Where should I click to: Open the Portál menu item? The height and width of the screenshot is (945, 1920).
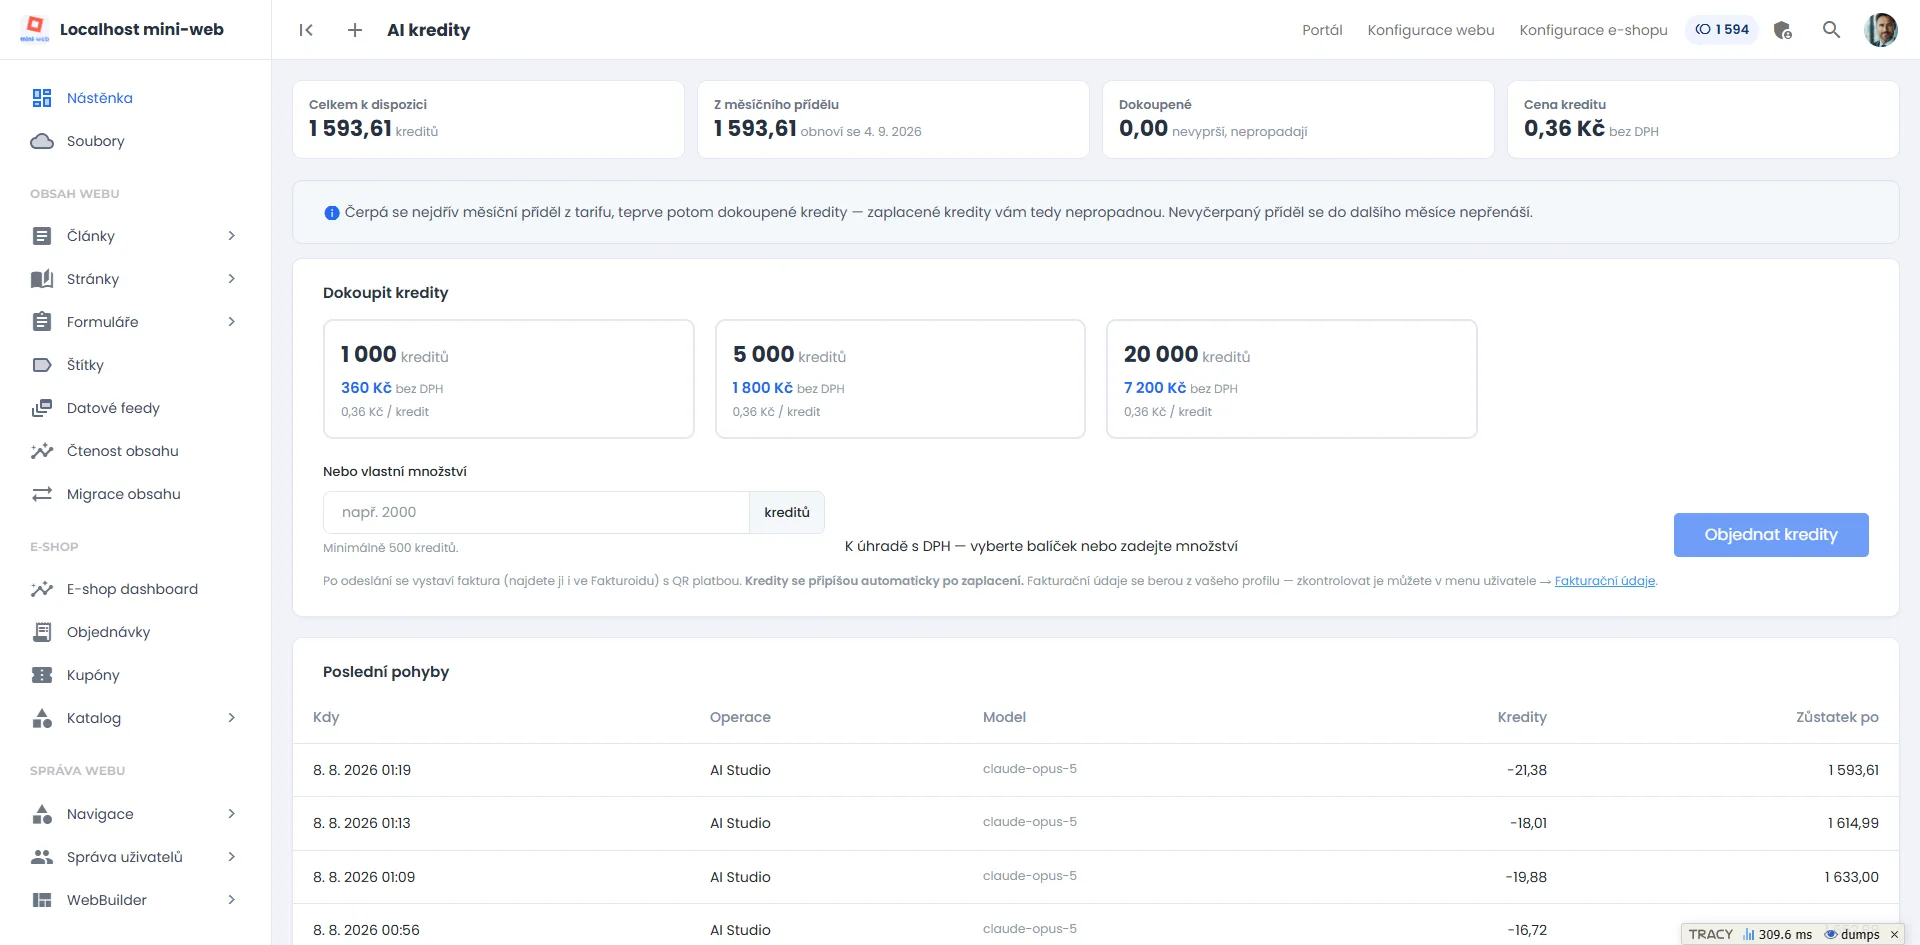(1322, 30)
